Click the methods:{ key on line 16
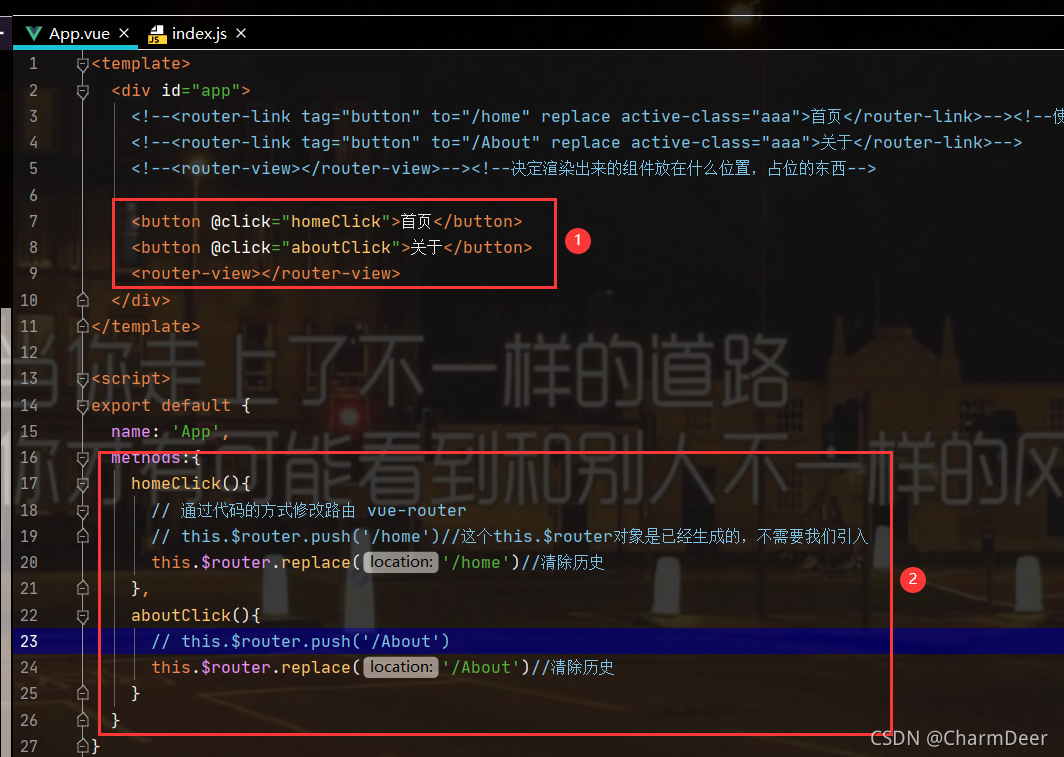Image resolution: width=1064 pixels, height=757 pixels. coord(156,458)
